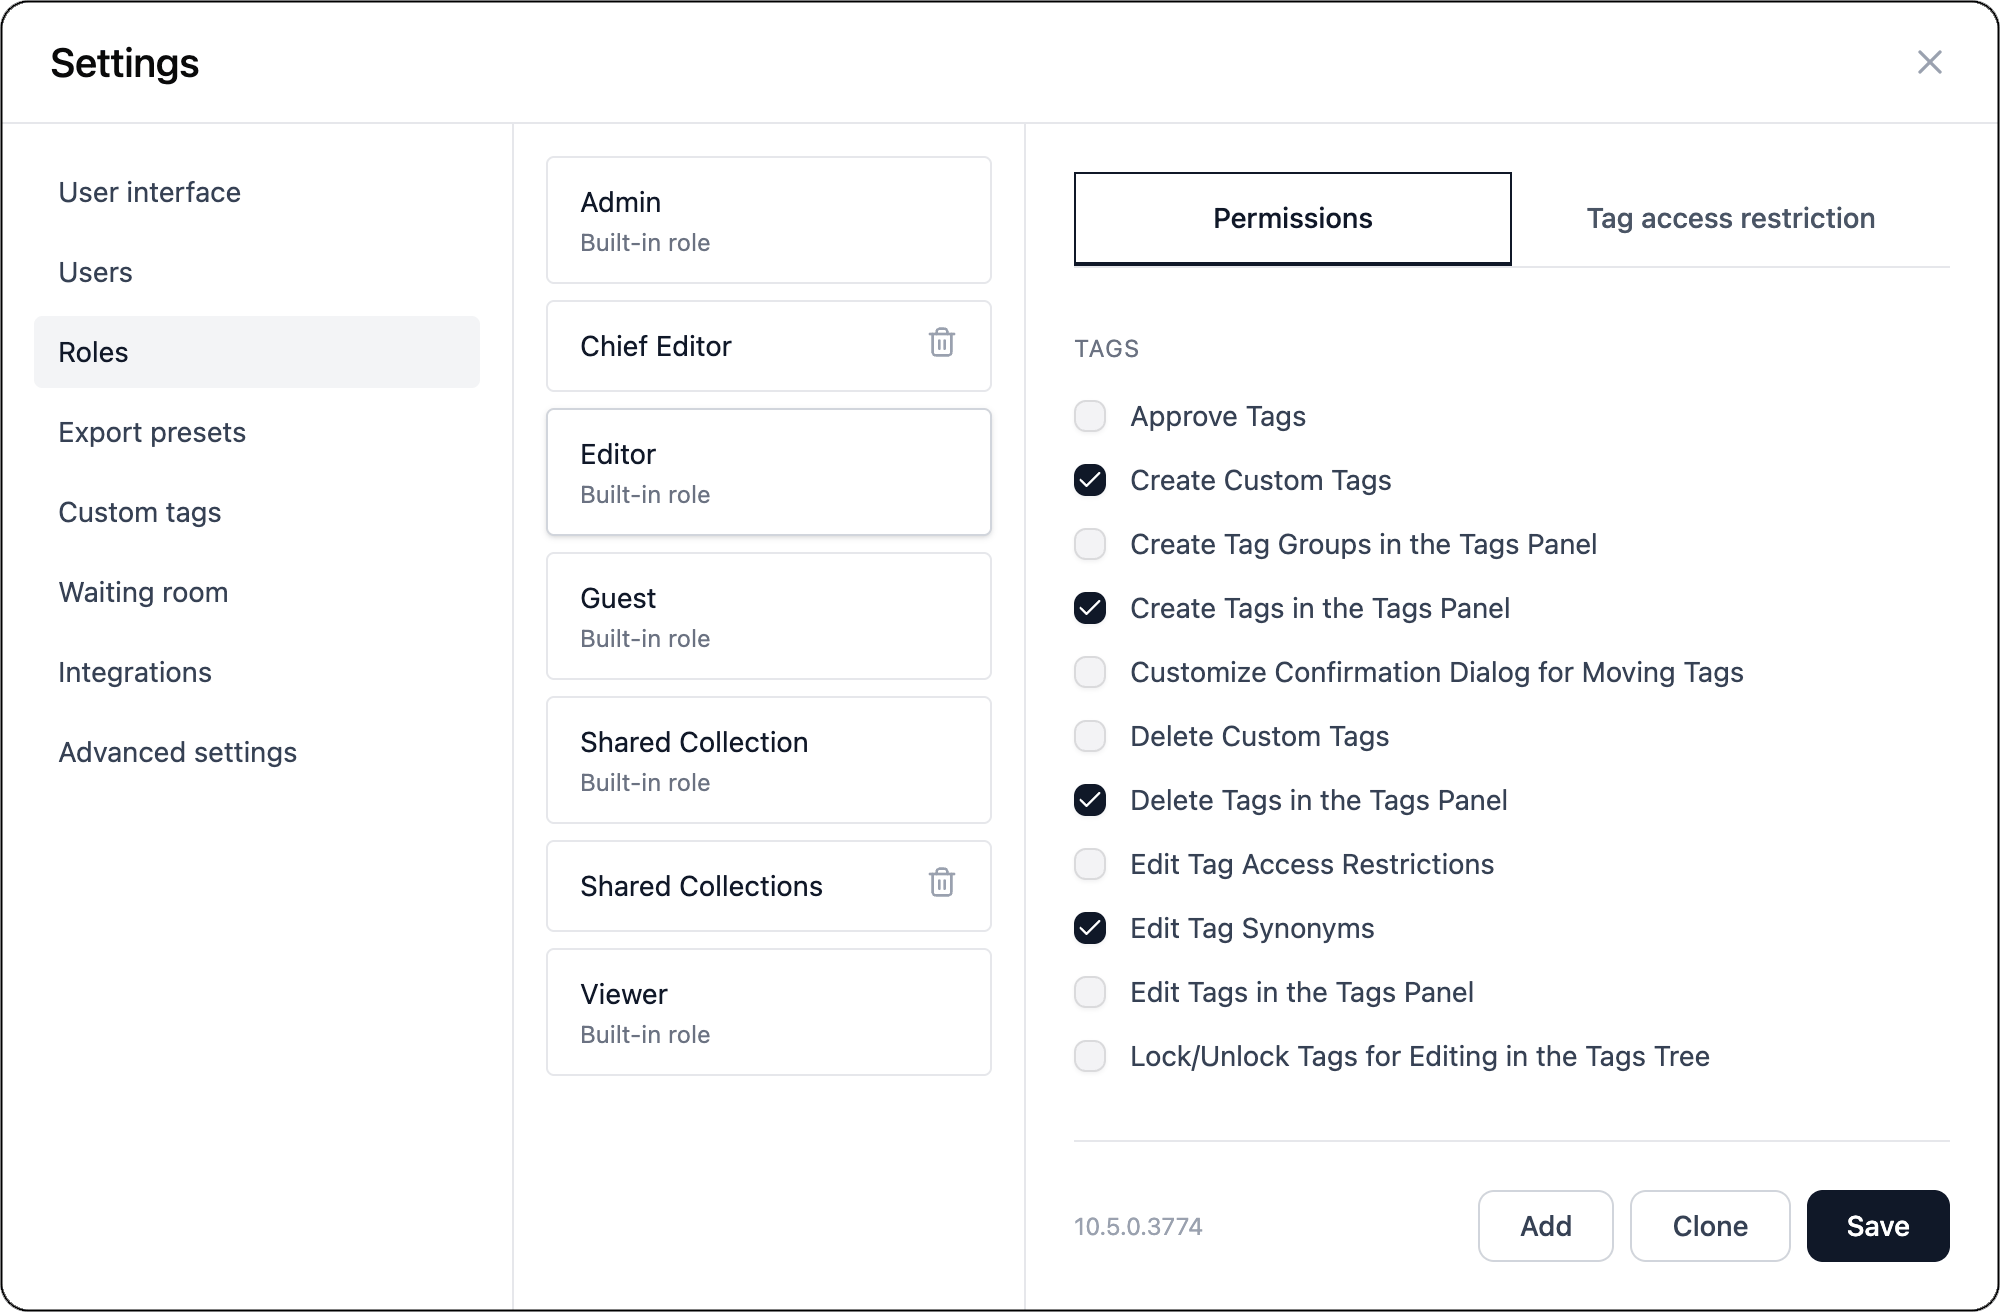Tick Lock/Unlock Tags for Editing checkbox
Image resolution: width=2000 pixels, height=1312 pixels.
pos(1090,1056)
